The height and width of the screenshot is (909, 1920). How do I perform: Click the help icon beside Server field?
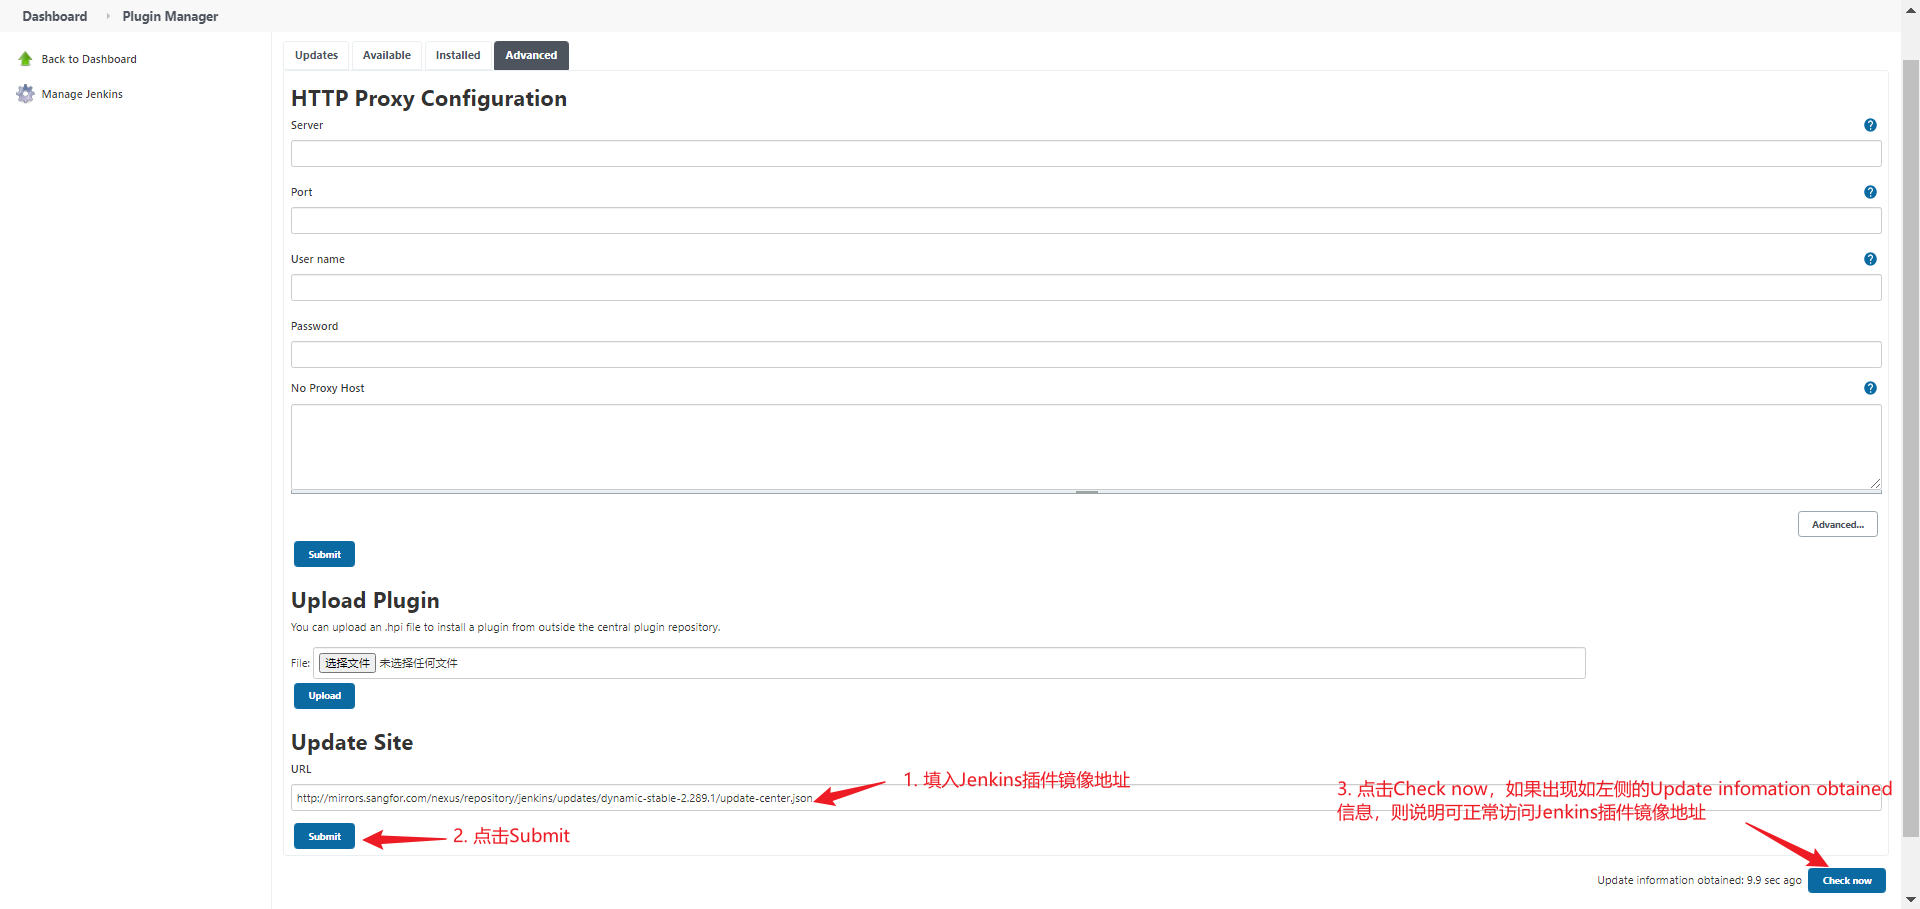(x=1870, y=125)
